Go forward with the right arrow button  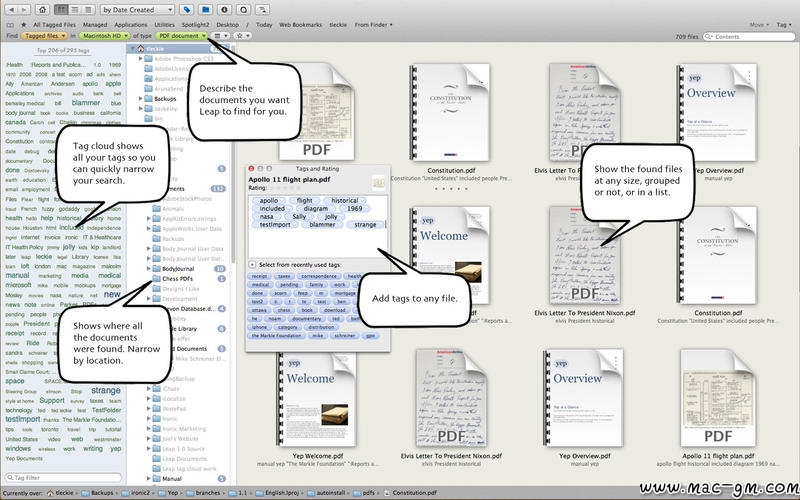(x=24, y=9)
